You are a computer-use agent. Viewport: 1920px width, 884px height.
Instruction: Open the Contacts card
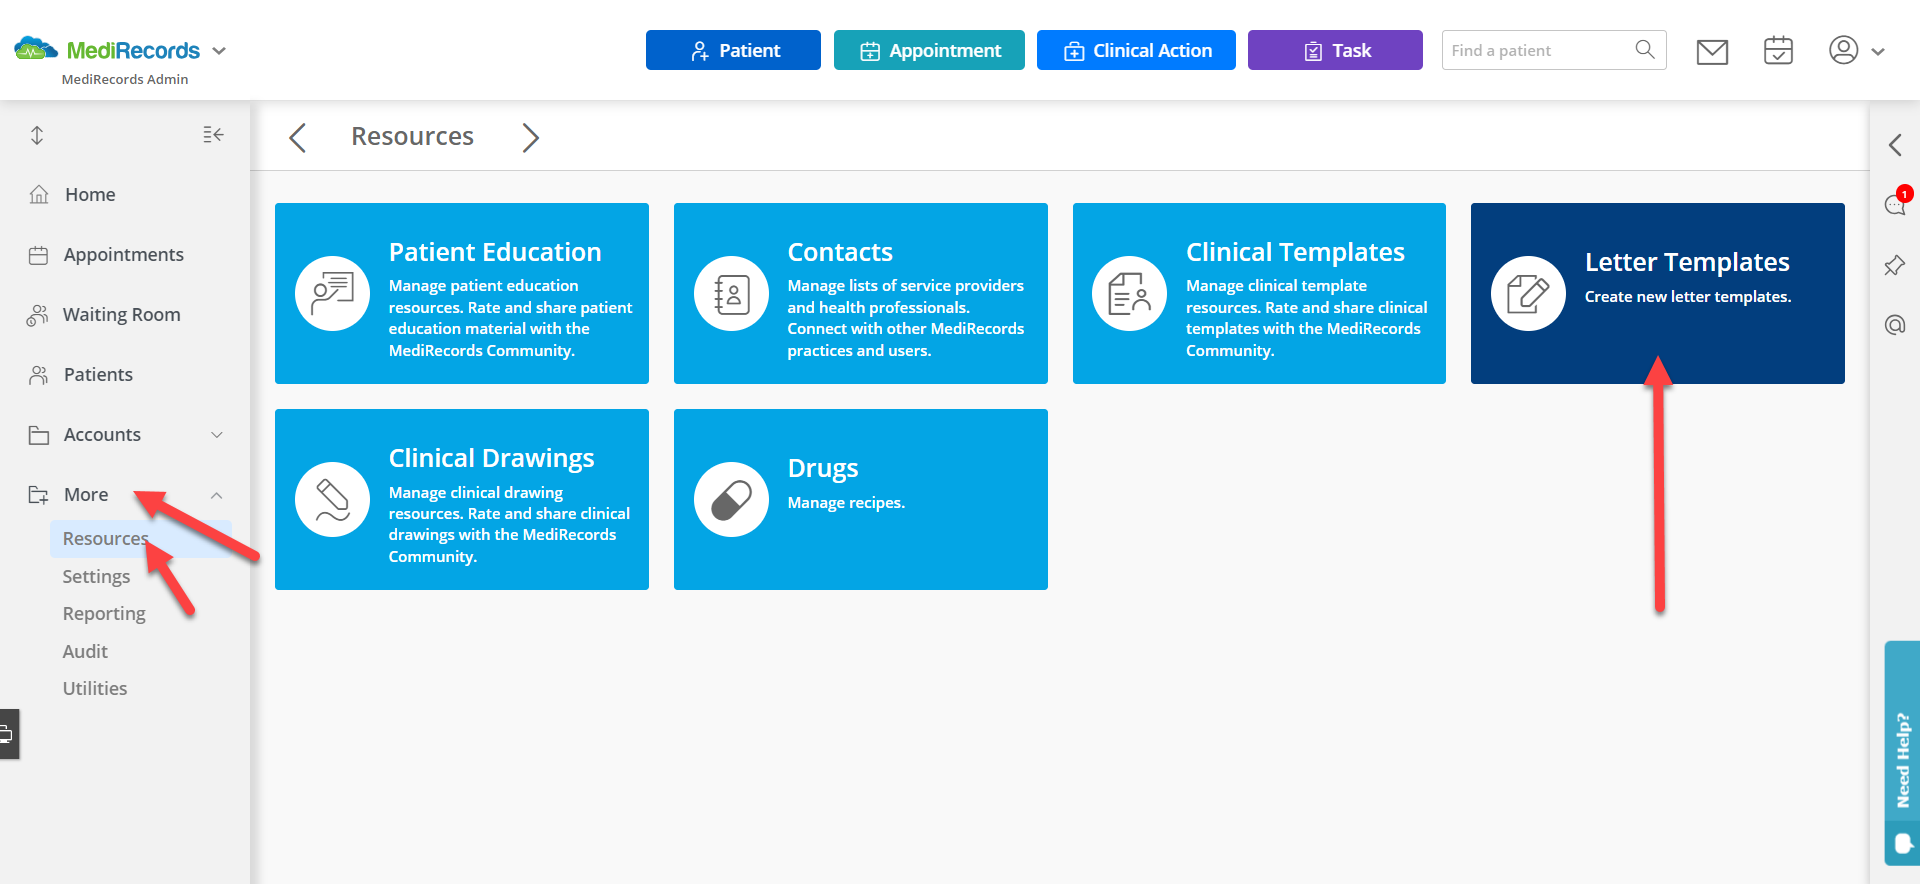click(x=861, y=293)
